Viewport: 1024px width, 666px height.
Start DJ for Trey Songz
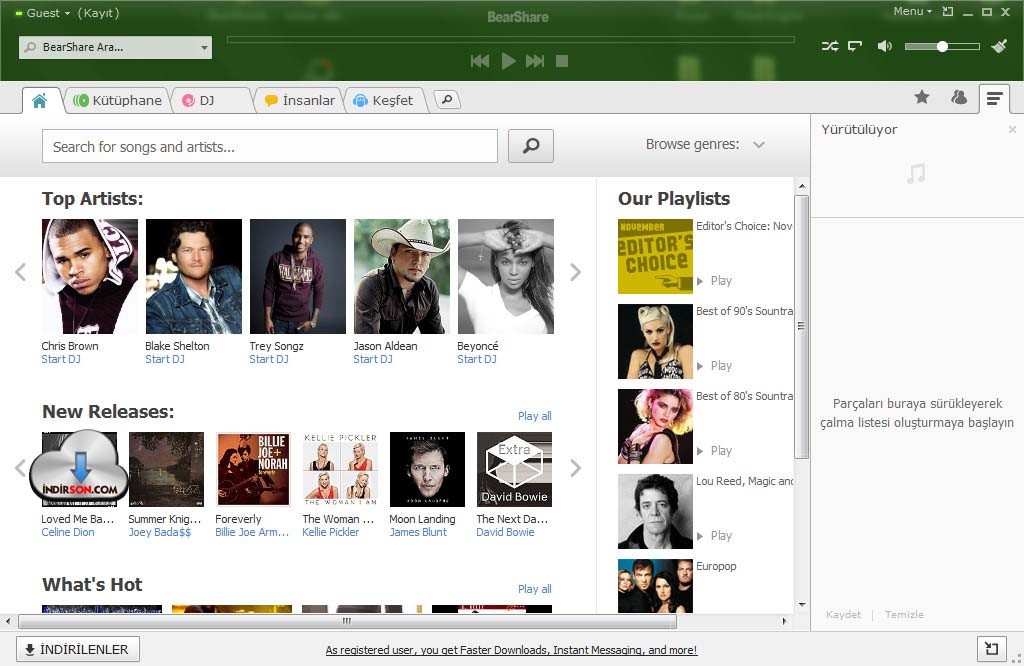(268, 359)
